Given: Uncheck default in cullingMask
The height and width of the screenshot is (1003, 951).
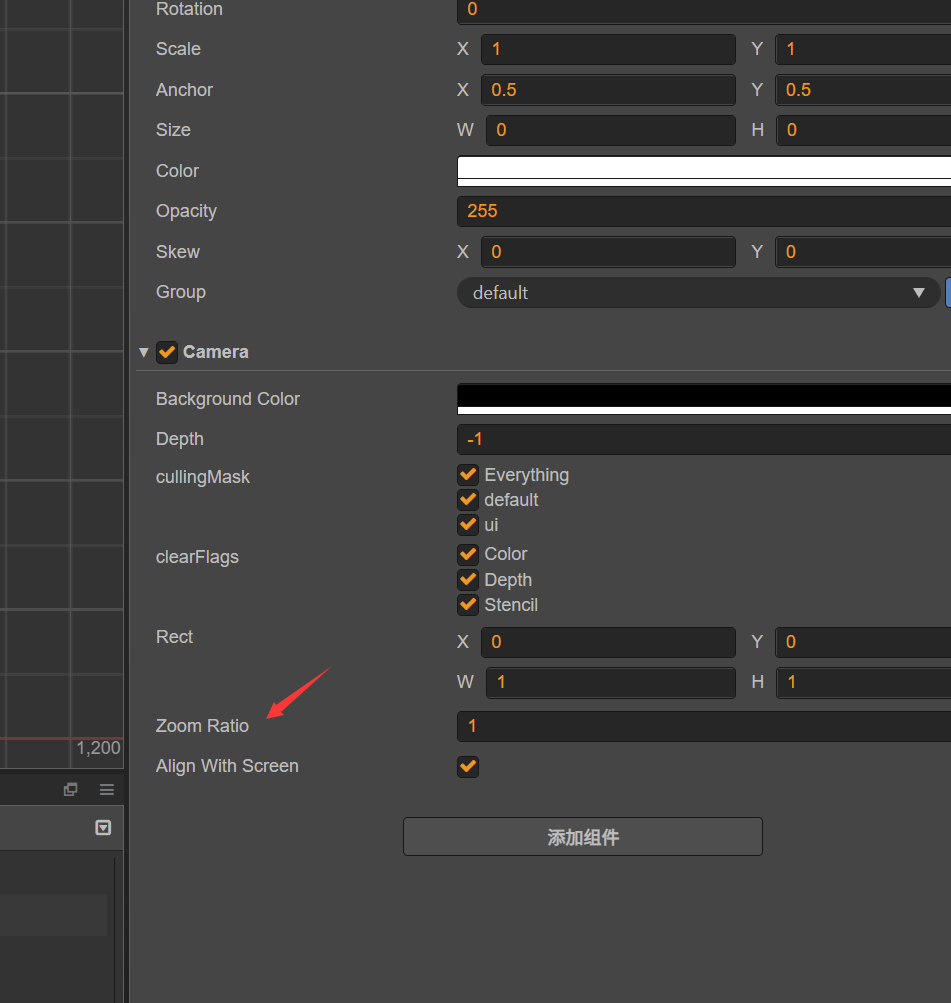Looking at the screenshot, I should [468, 500].
